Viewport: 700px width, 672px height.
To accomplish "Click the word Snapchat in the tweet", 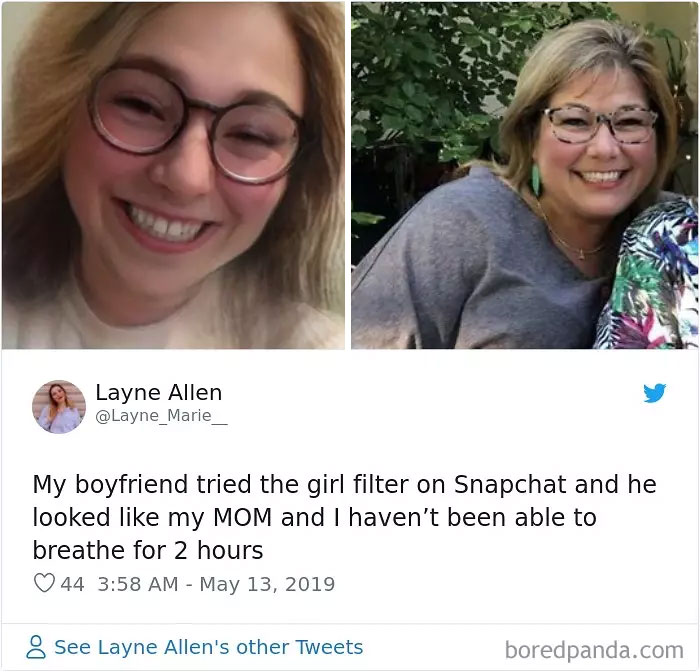I will (x=510, y=485).
